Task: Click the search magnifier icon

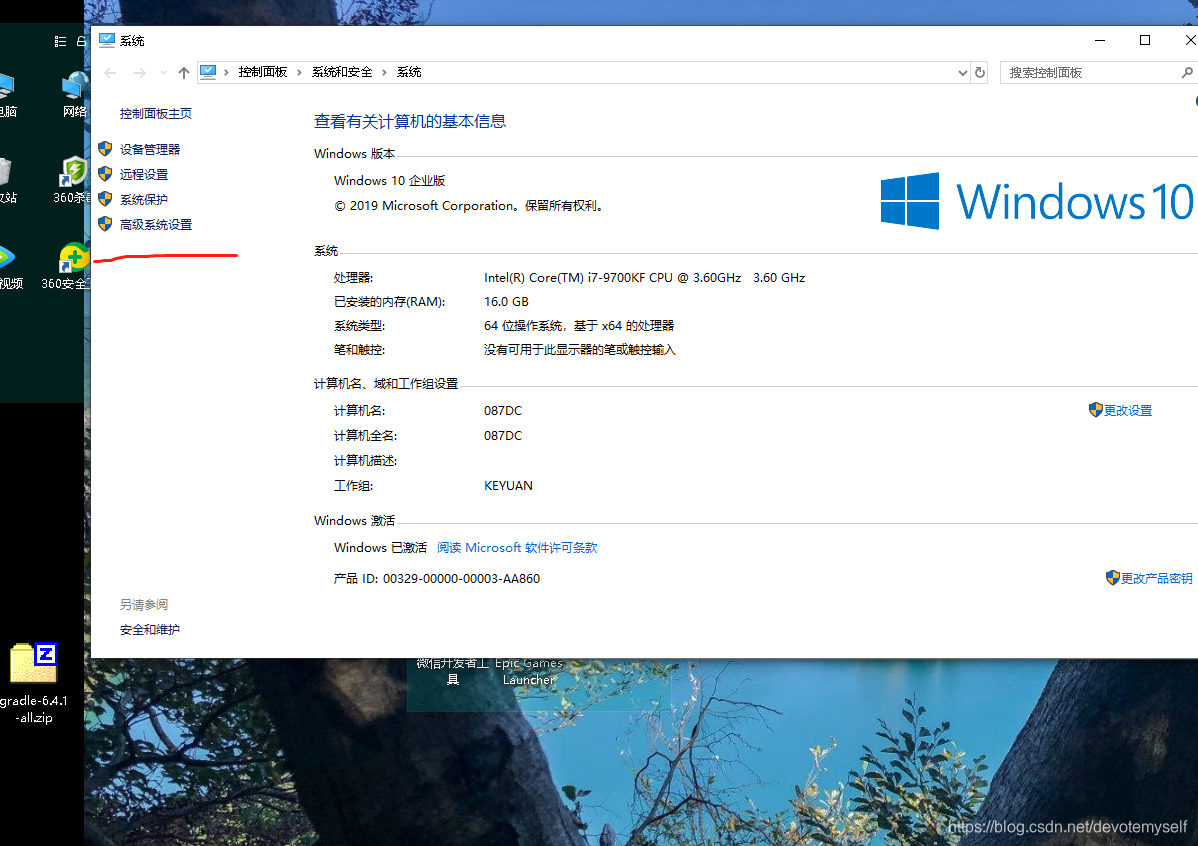Action: [1187, 73]
